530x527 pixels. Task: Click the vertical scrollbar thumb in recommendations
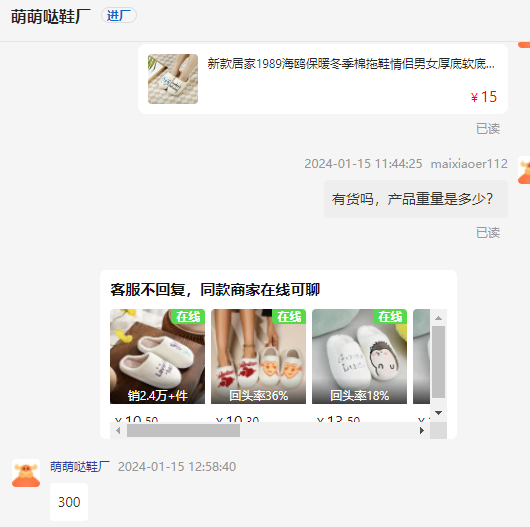[438, 362]
